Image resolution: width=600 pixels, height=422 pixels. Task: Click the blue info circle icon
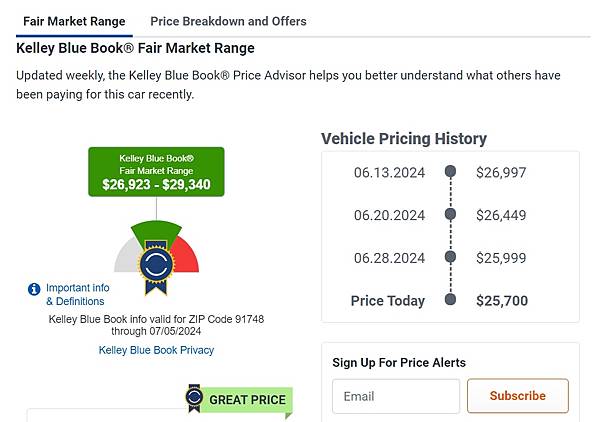pyautogui.click(x=35, y=289)
